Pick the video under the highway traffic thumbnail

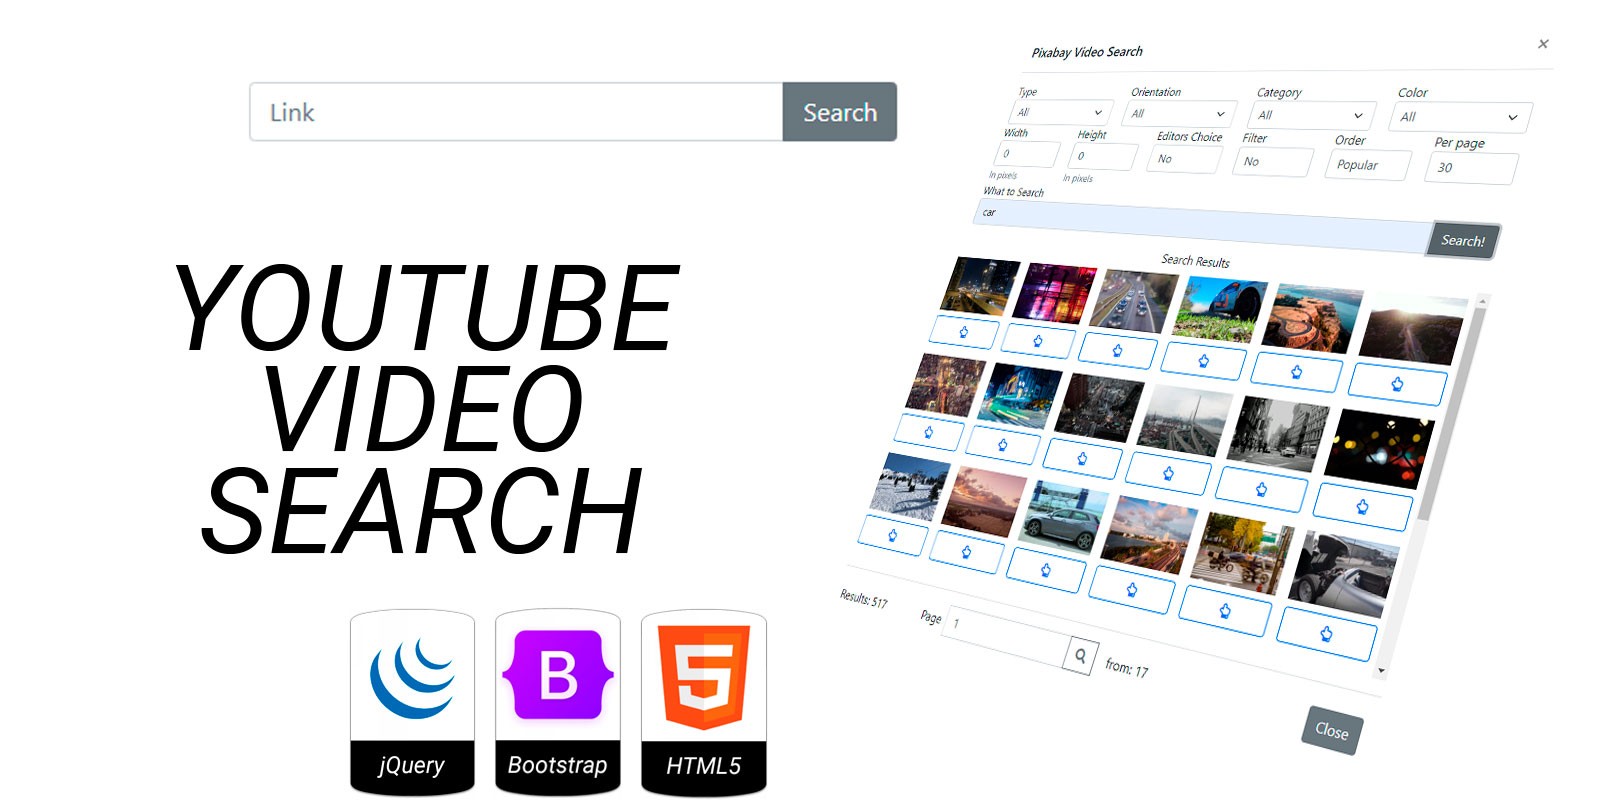coord(1117,350)
